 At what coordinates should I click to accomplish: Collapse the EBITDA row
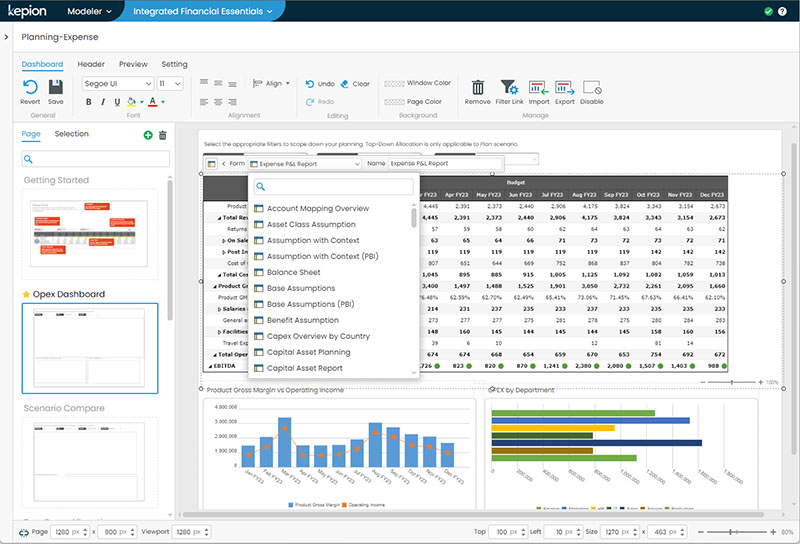pyautogui.click(x=210, y=366)
